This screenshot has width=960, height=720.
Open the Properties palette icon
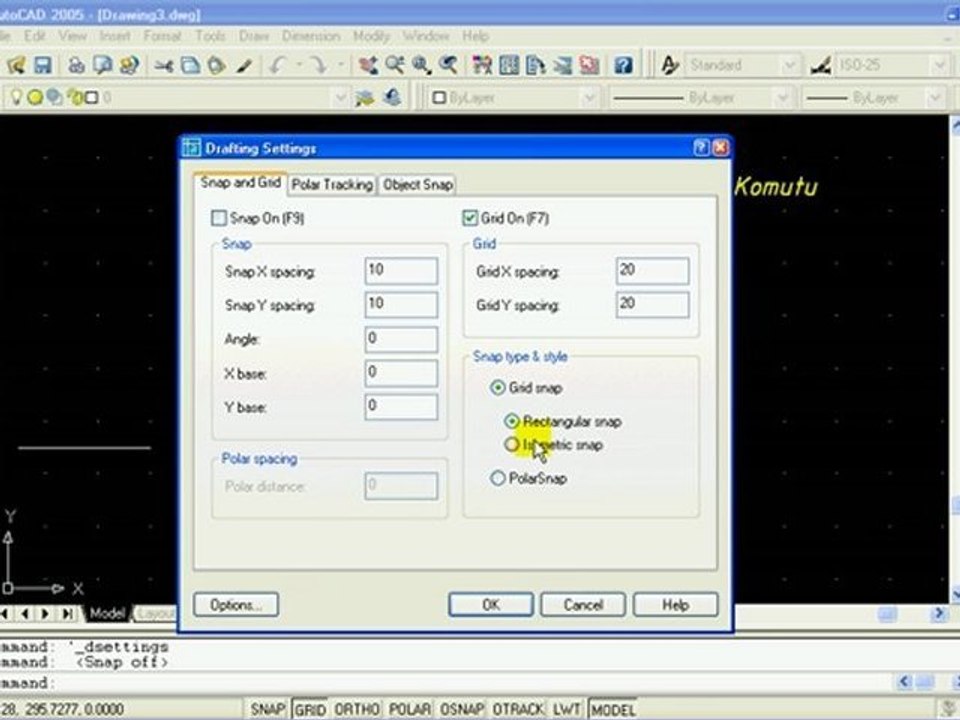(x=482, y=64)
